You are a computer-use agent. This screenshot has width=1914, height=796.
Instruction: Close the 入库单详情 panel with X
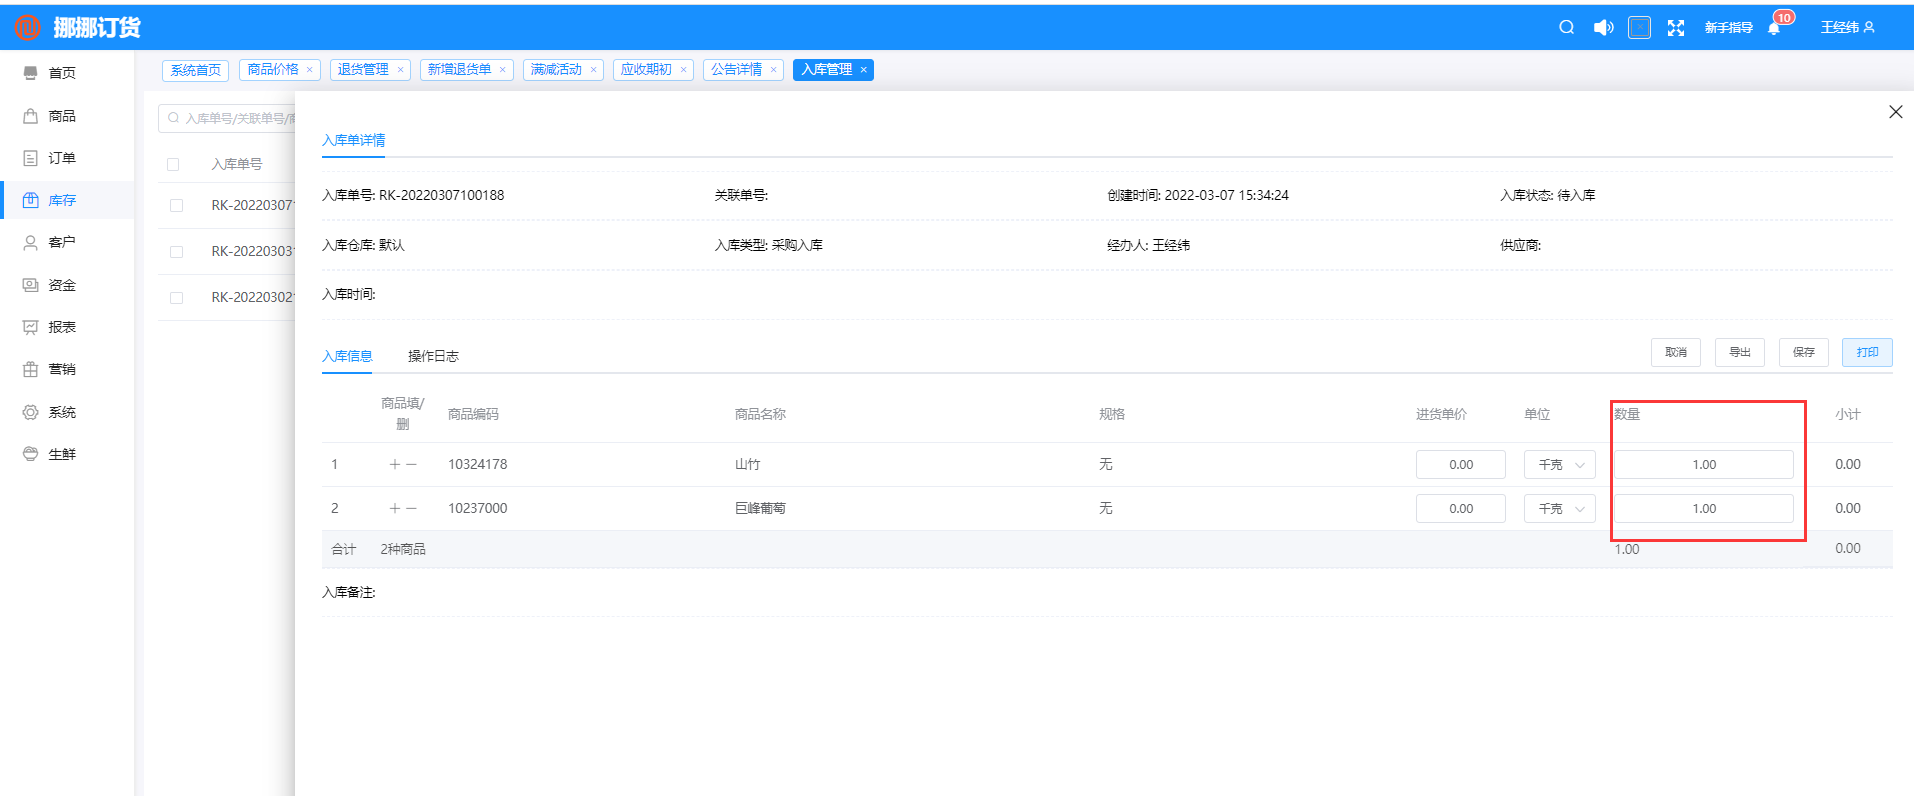click(x=1895, y=112)
